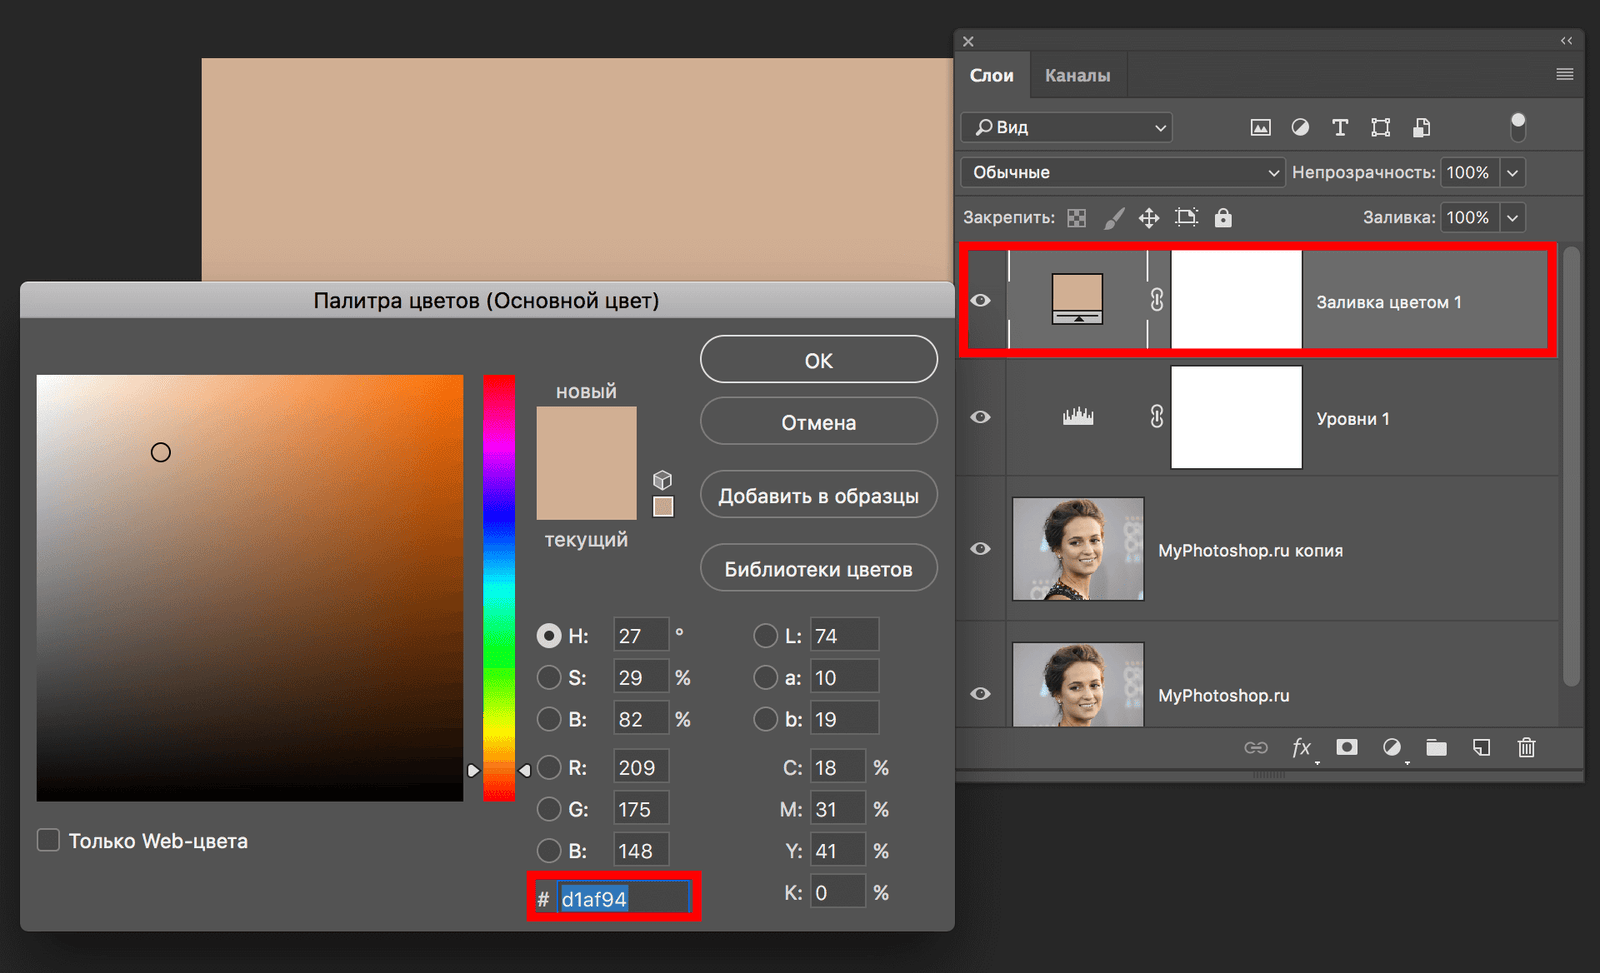
Task: Open the Layers panel menu
Action: coord(1563,74)
